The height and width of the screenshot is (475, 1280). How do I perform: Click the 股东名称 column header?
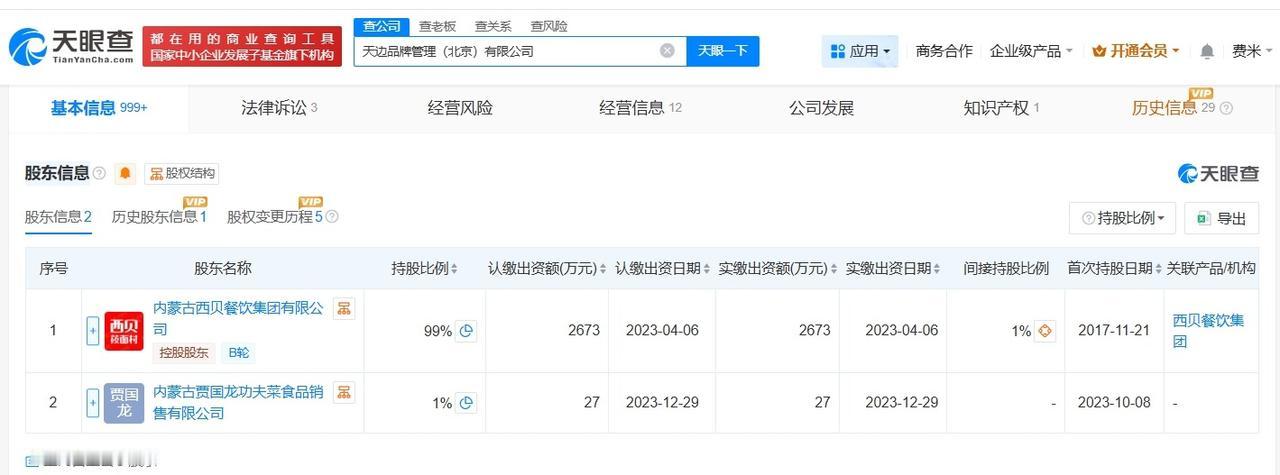pyautogui.click(x=222, y=269)
